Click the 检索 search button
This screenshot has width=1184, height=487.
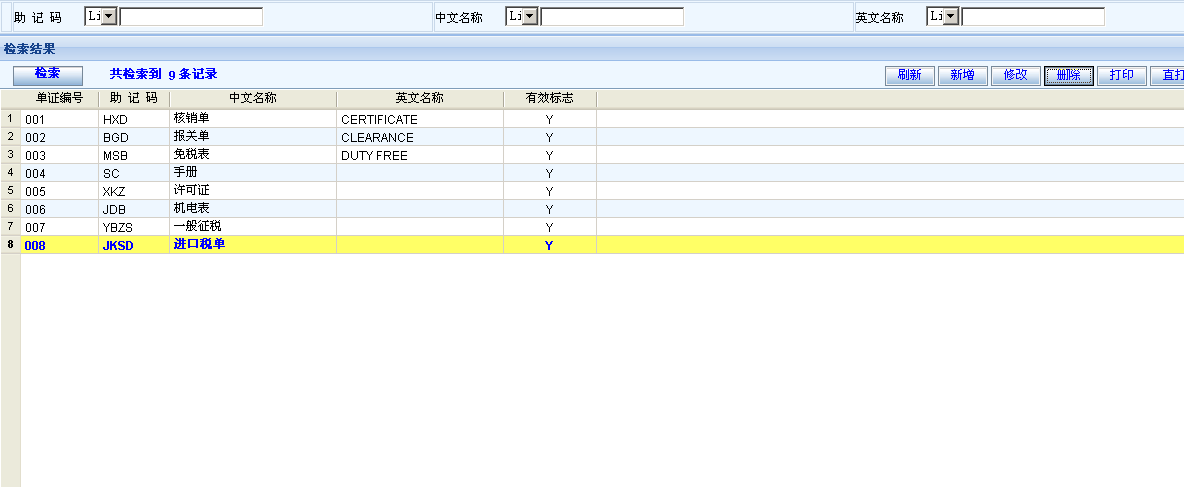click(47, 75)
